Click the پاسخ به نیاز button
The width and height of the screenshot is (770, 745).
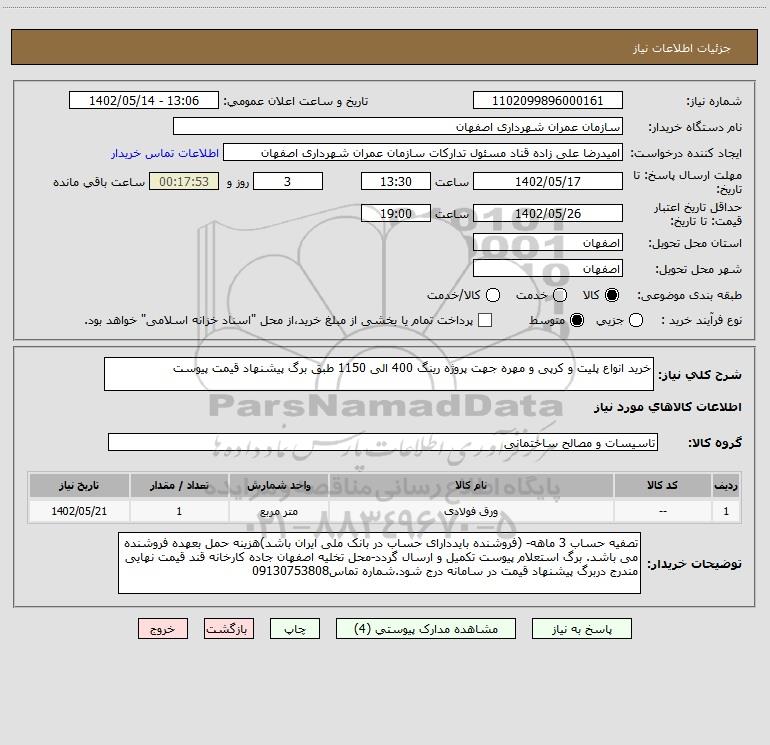pyautogui.click(x=581, y=629)
